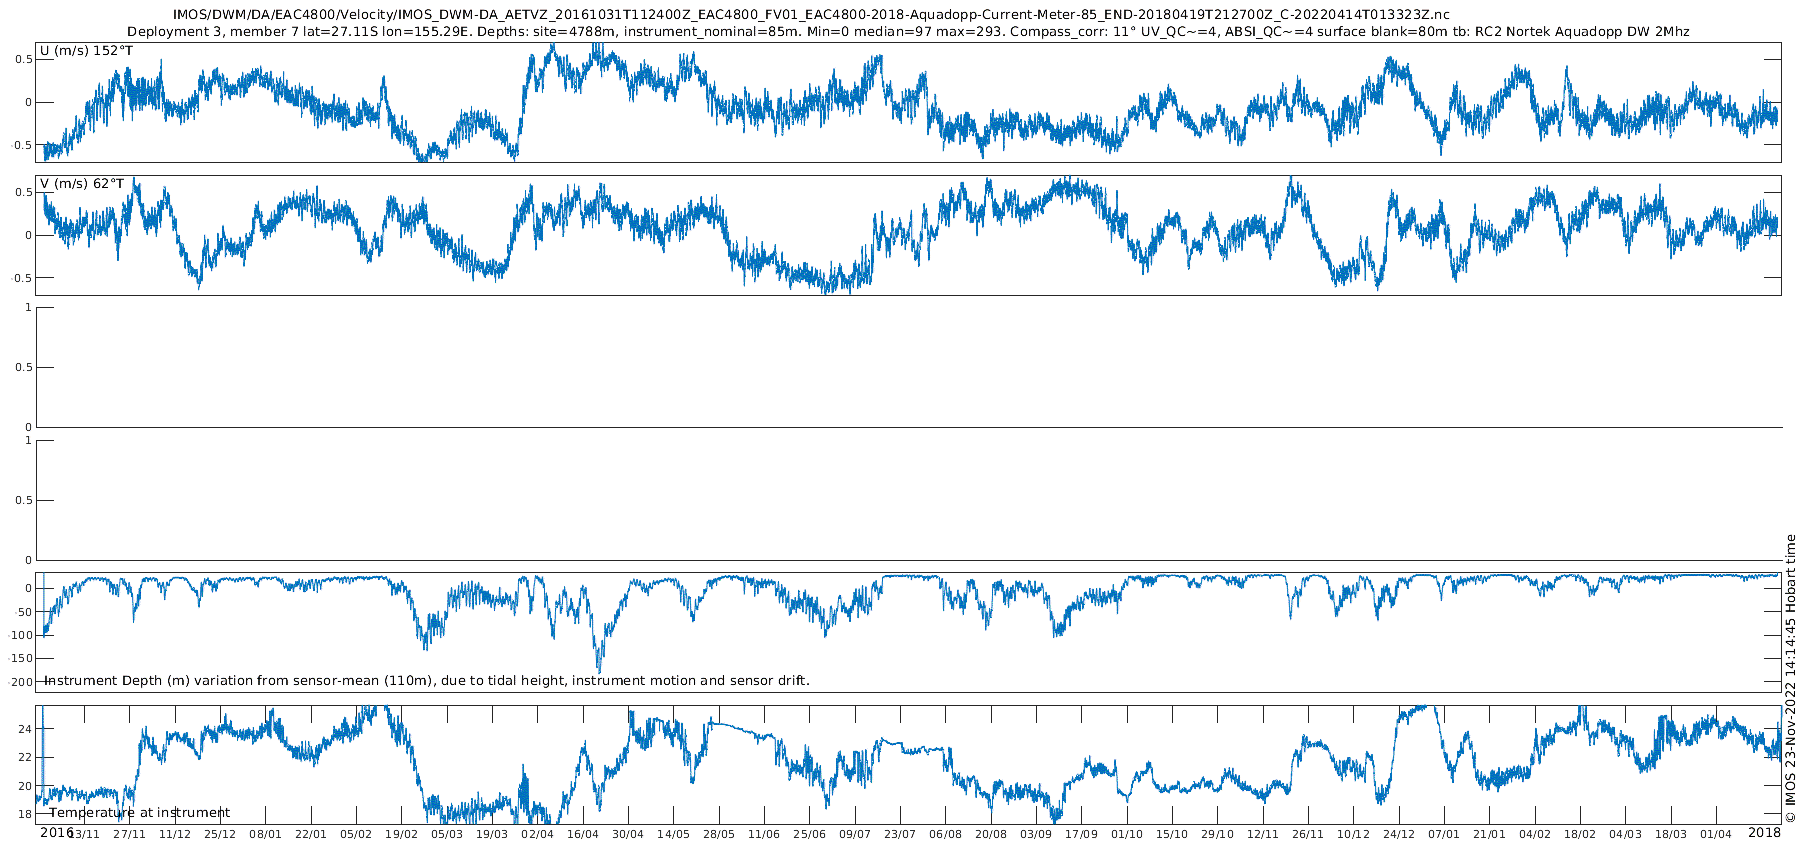Click the 'V (m/s) 62°T' panel label
Image resolution: width=1800 pixels, height=850 pixels.
[82, 184]
